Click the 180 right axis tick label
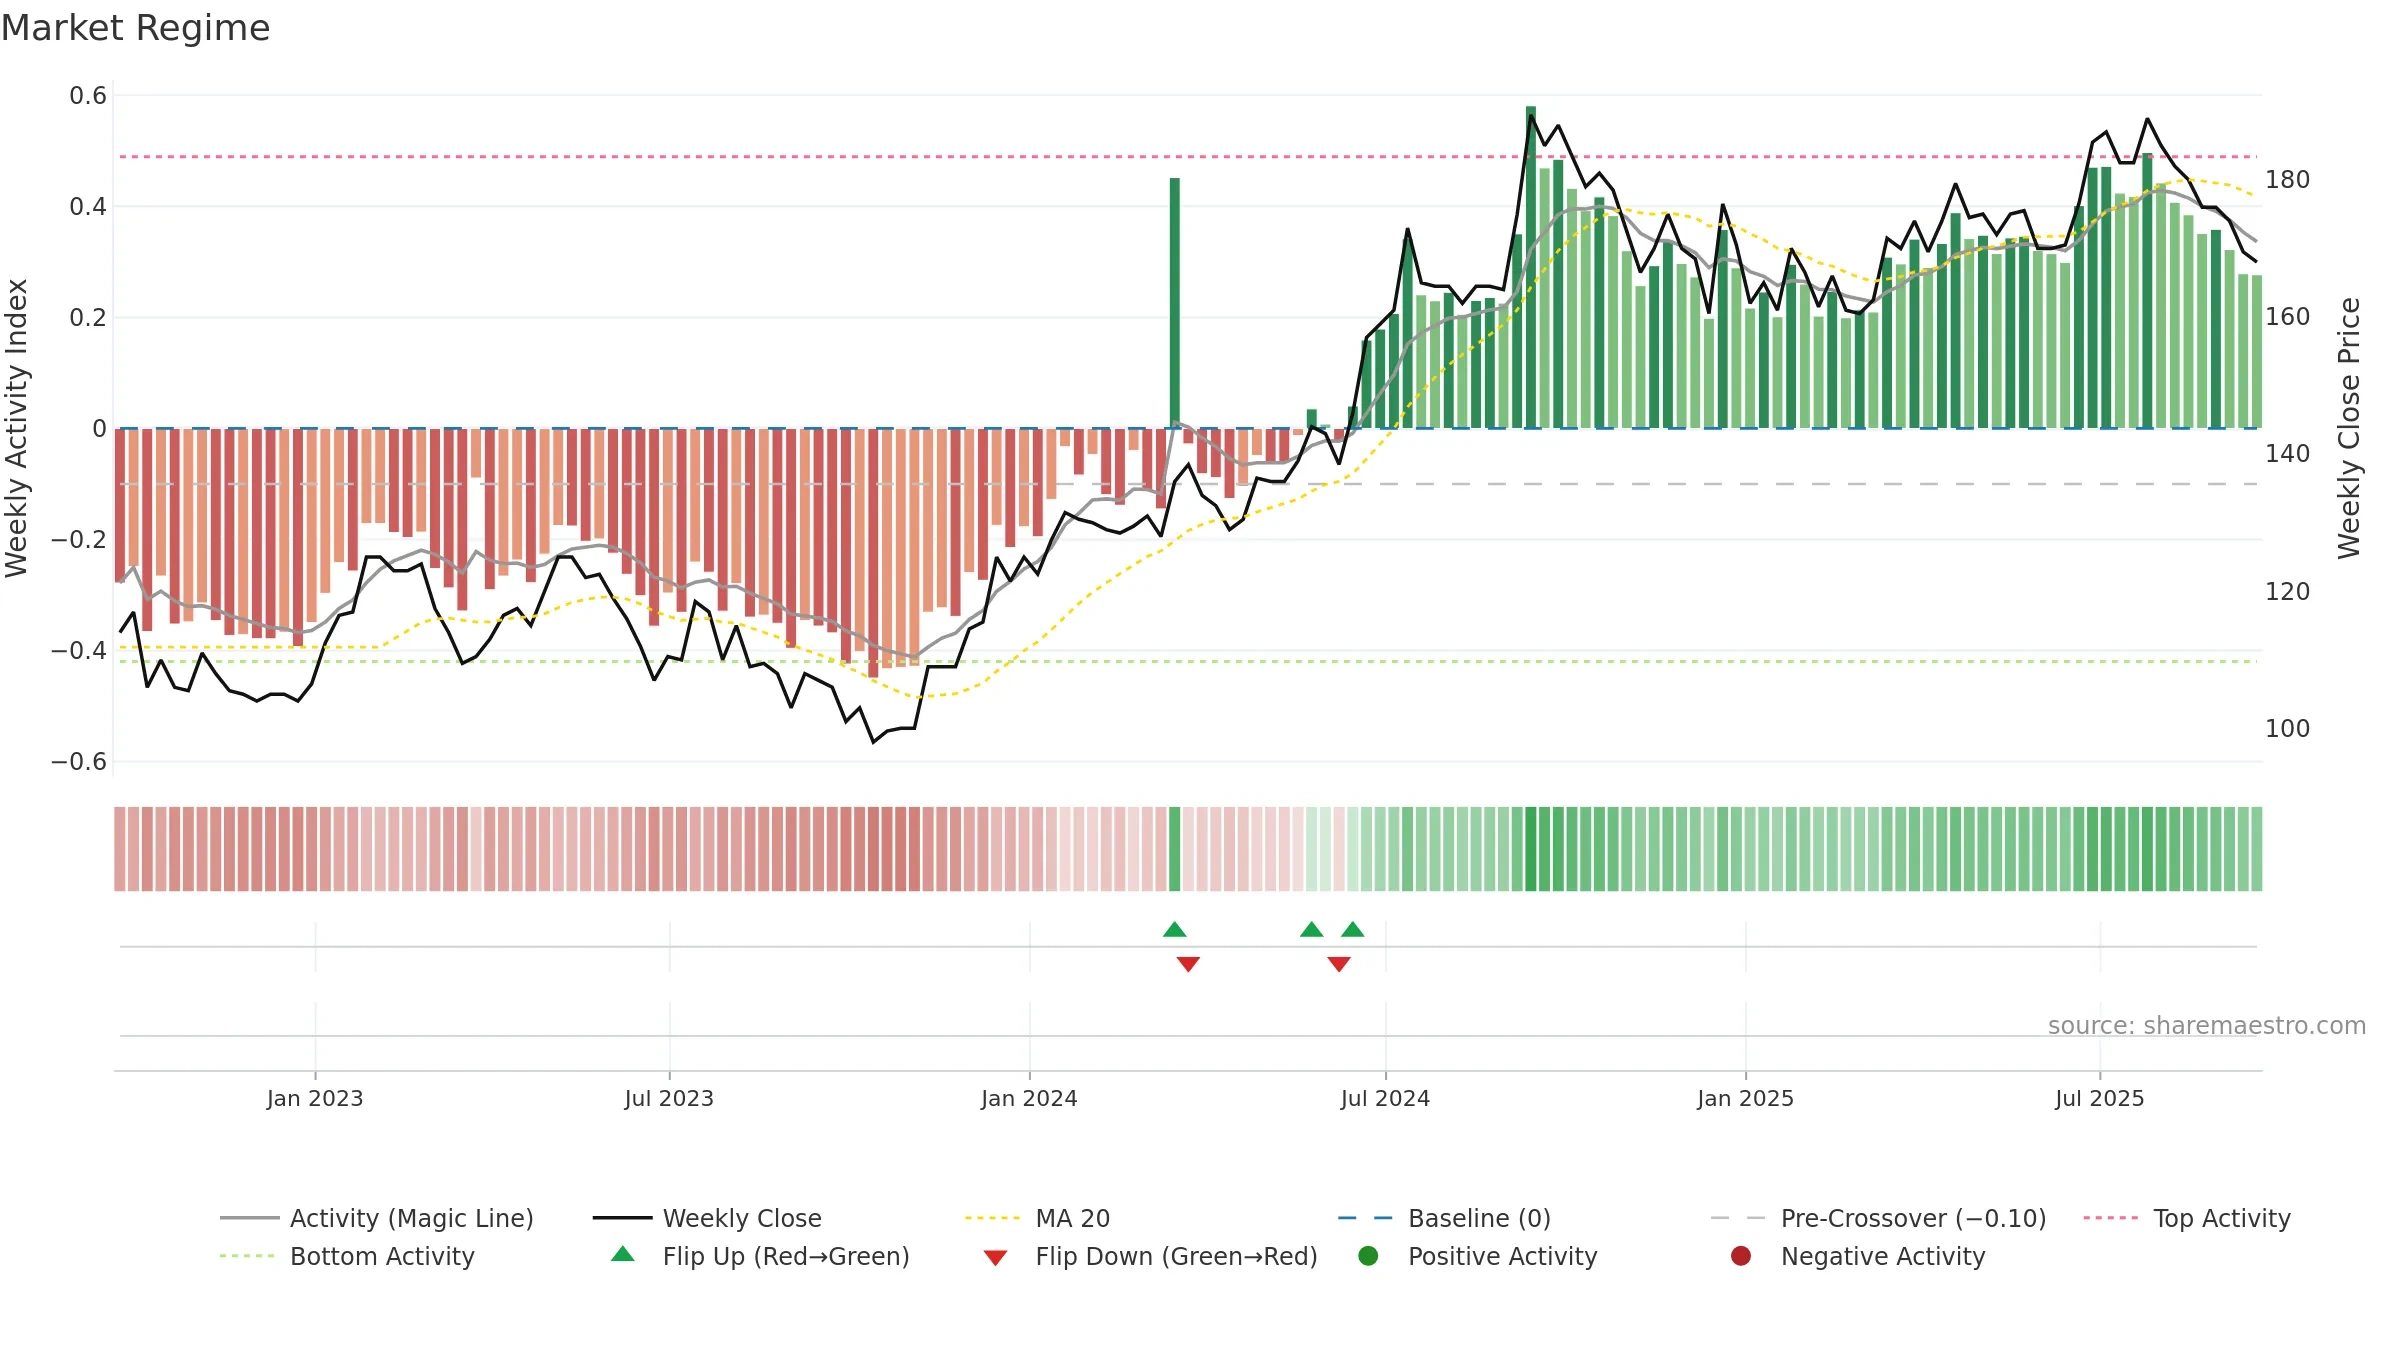The width and height of the screenshot is (2400, 1350). 2288,180
